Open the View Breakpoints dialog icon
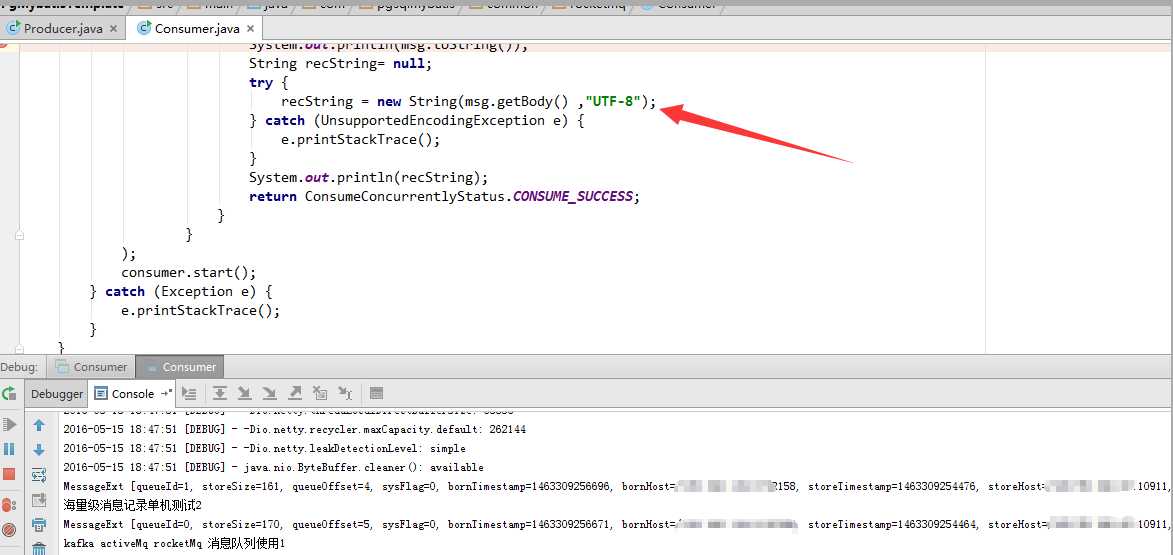 tap(9, 504)
